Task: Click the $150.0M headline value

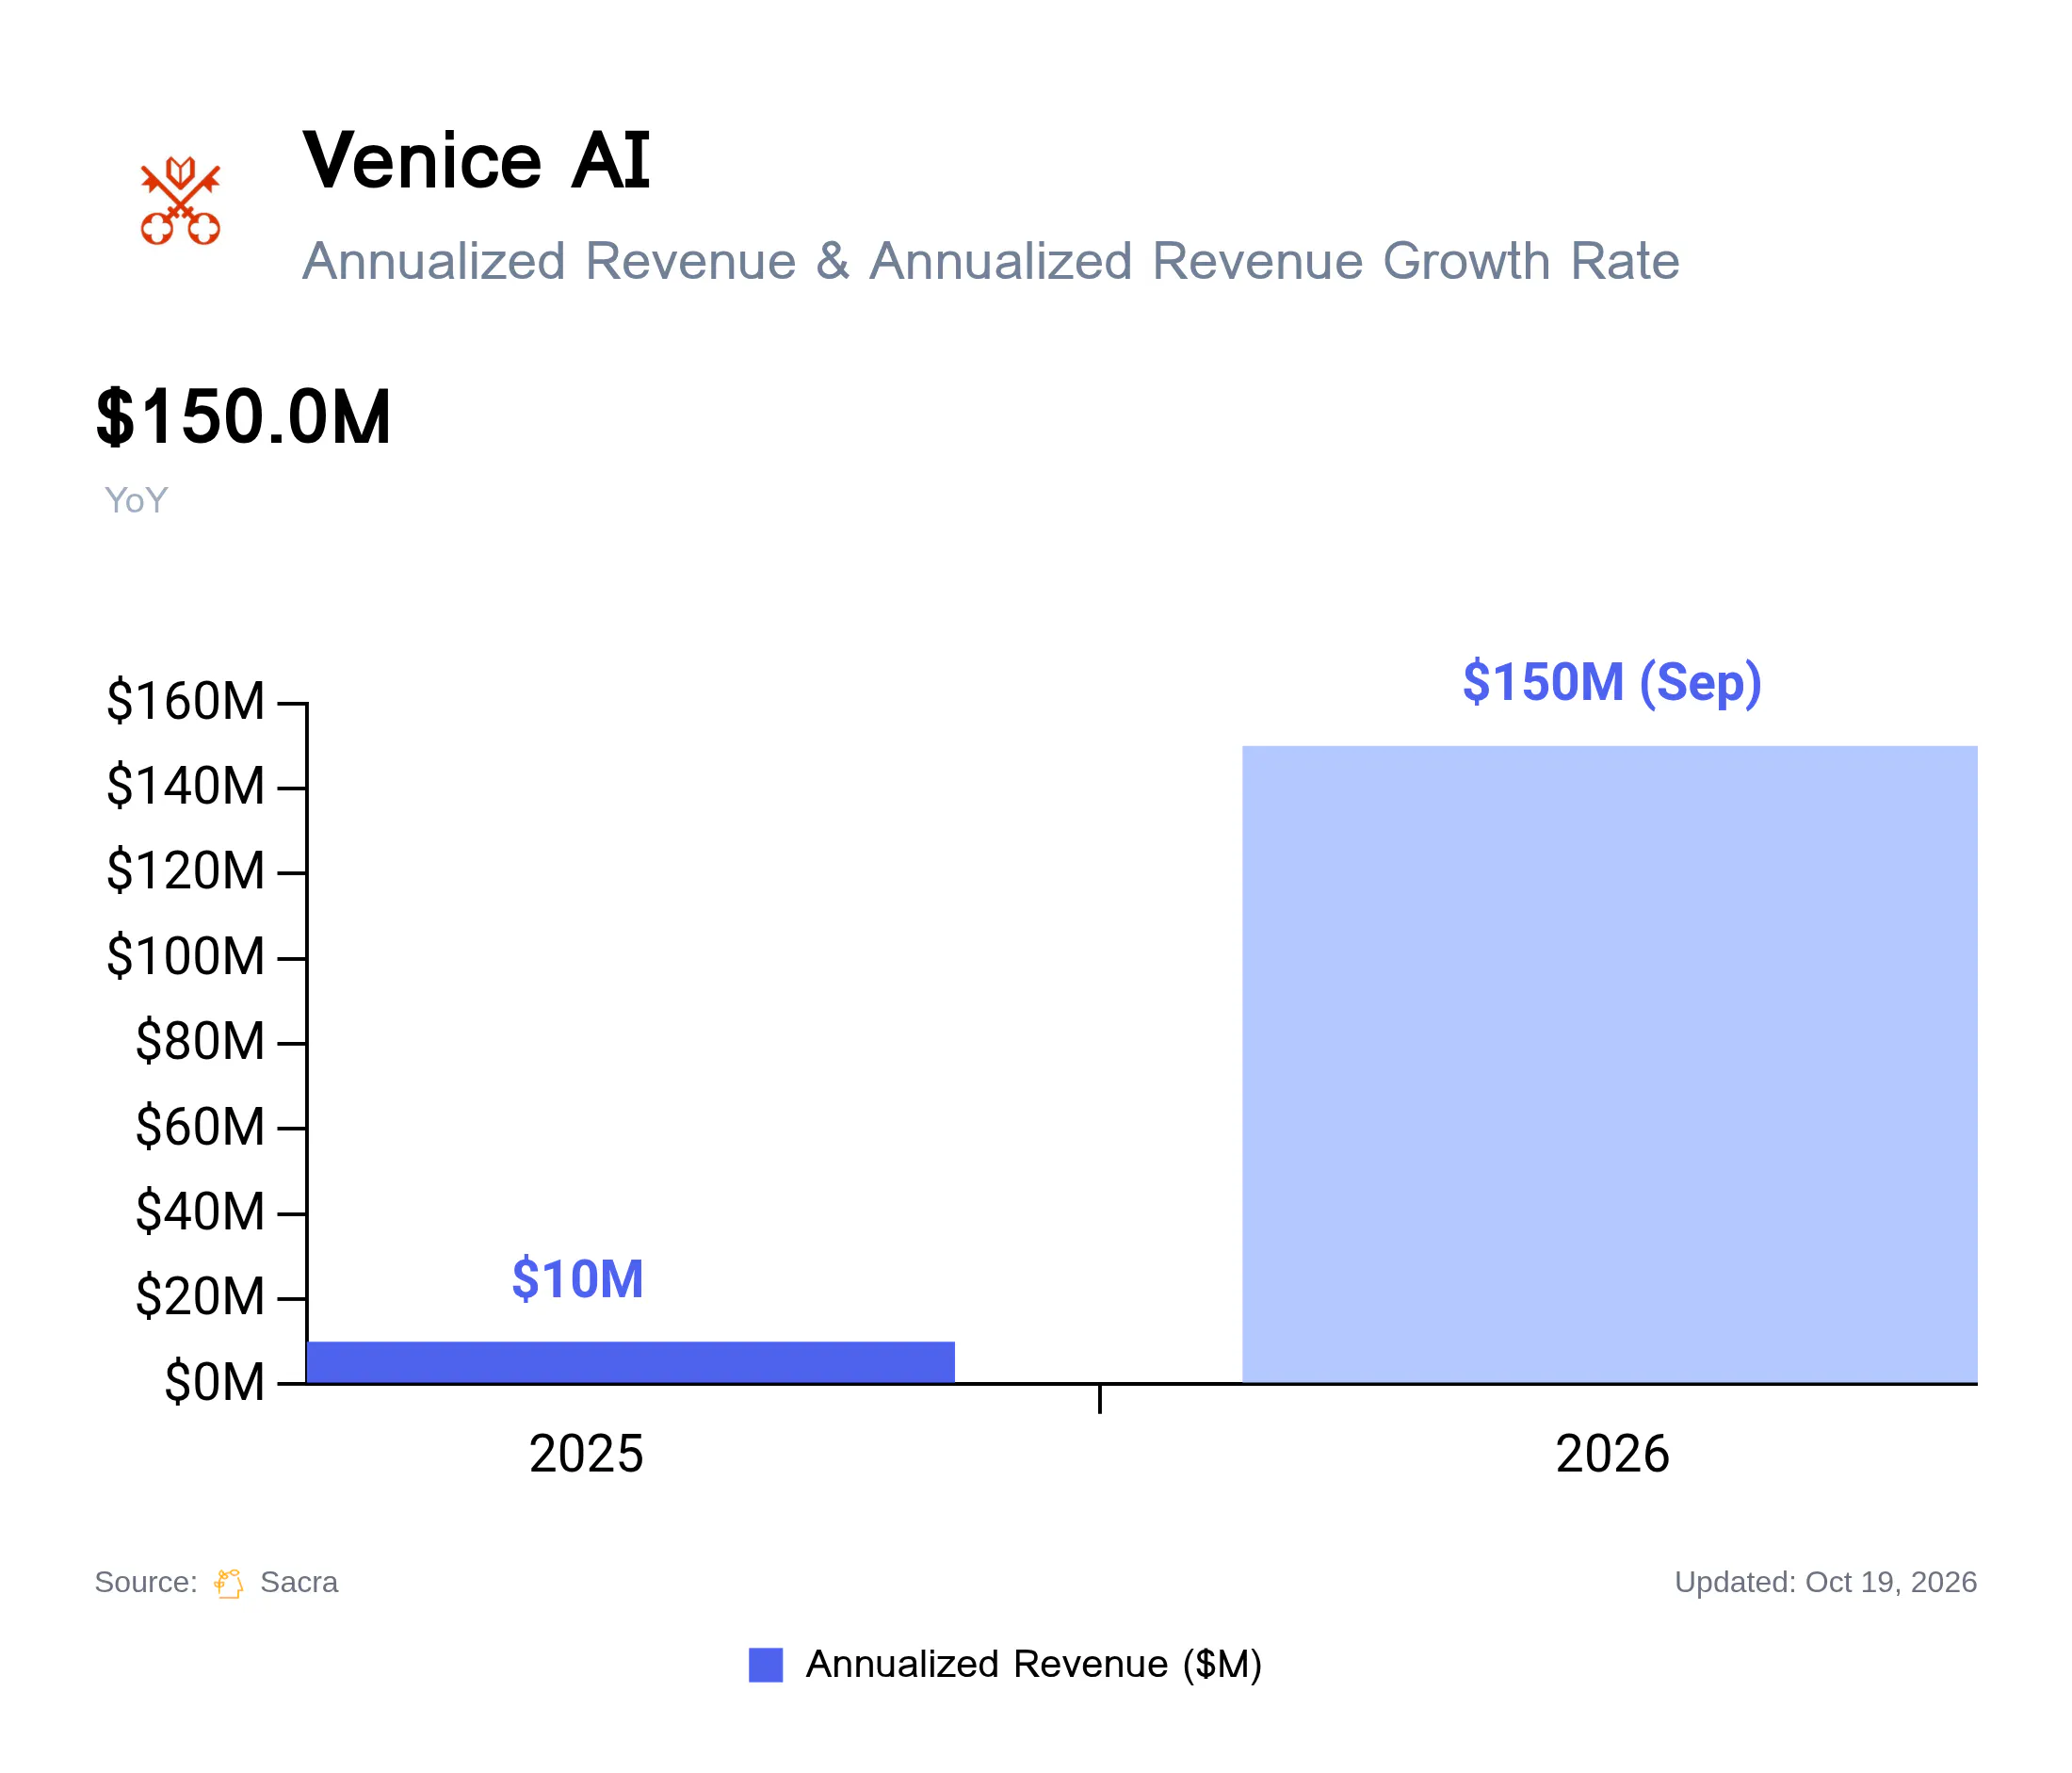Action: point(243,416)
